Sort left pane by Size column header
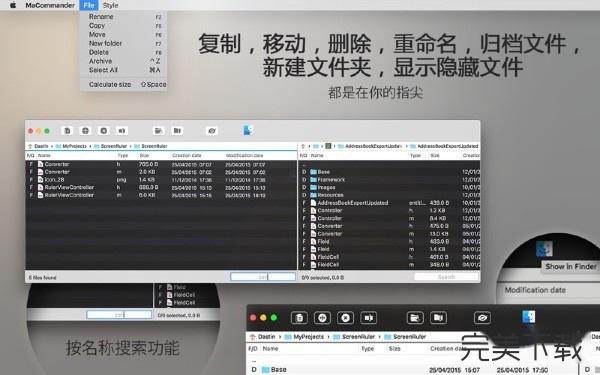 coord(144,156)
